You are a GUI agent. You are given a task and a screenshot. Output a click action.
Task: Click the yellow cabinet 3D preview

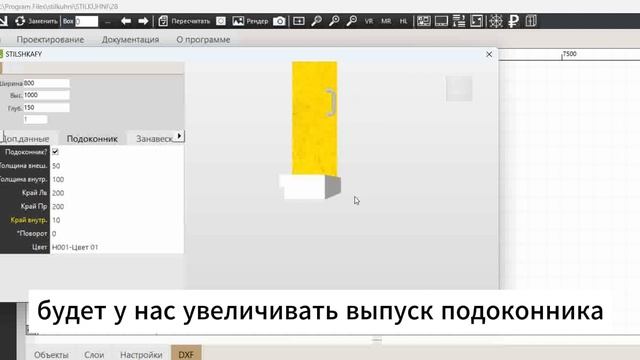[x=314, y=118]
